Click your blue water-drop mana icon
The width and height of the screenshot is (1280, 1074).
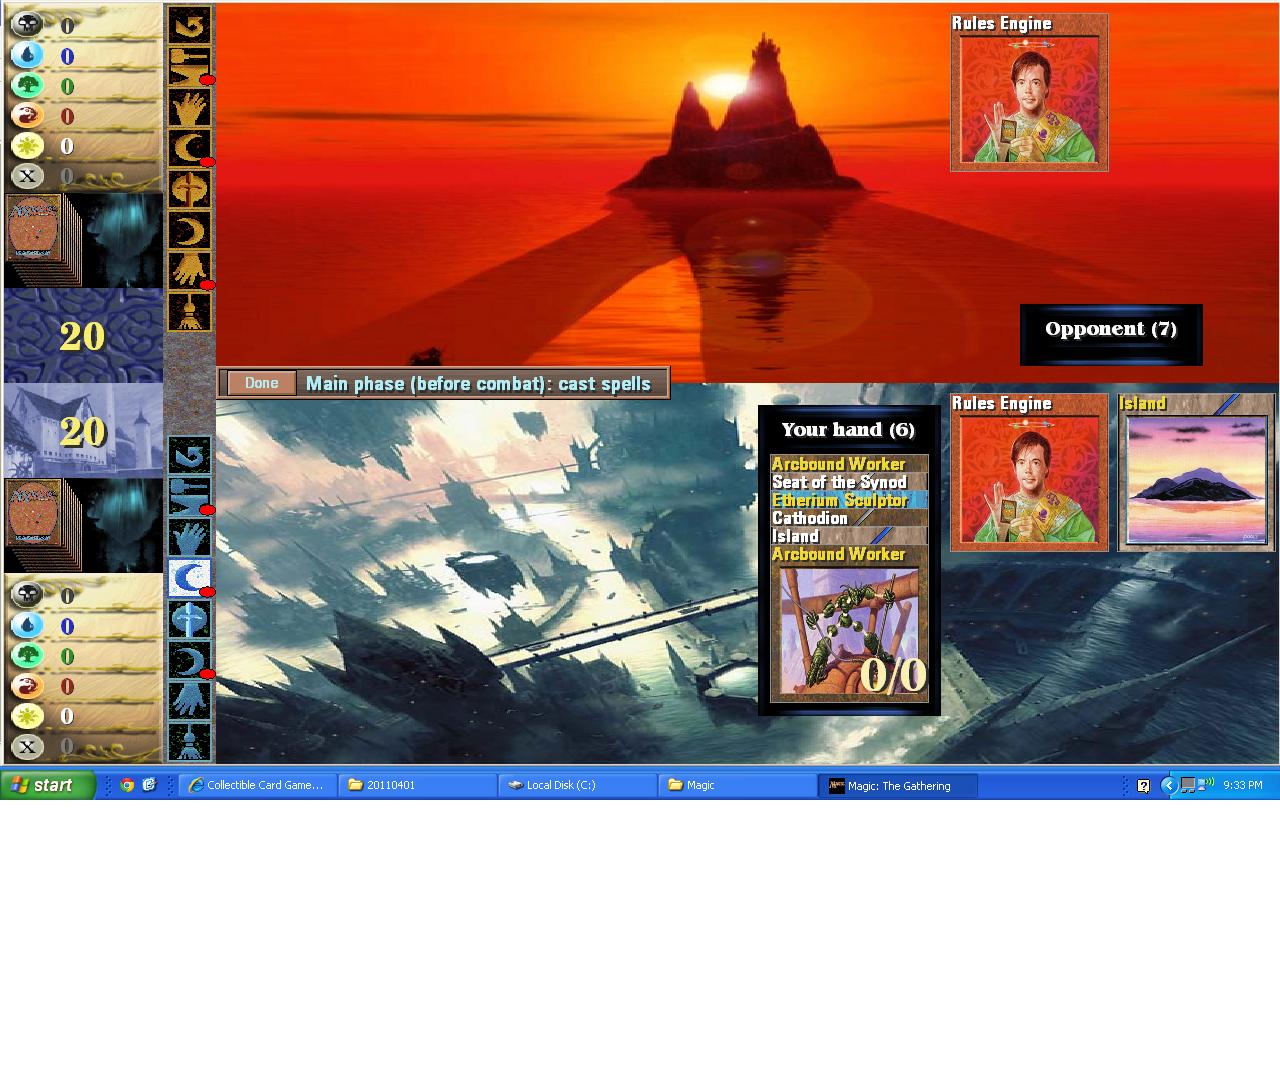(27, 625)
